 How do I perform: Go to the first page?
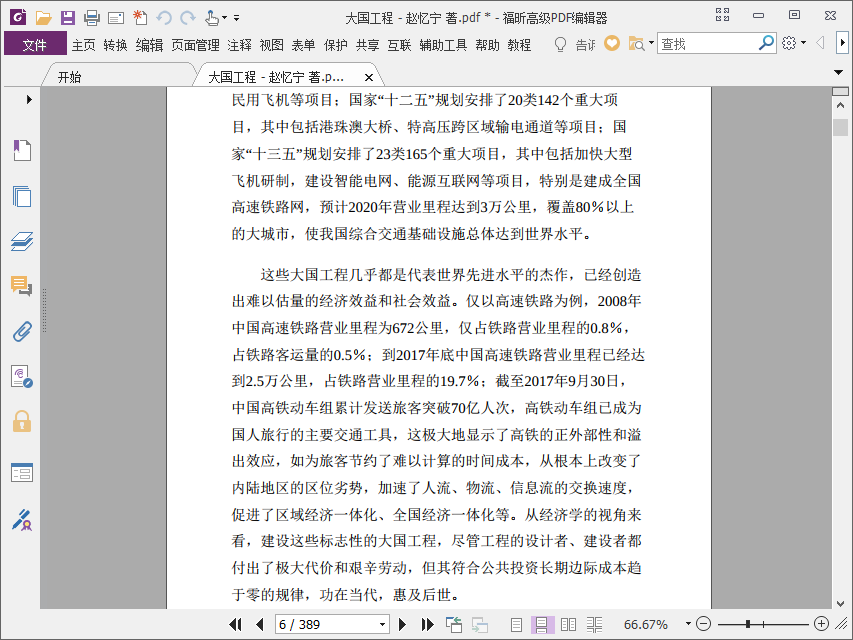[x=236, y=624]
